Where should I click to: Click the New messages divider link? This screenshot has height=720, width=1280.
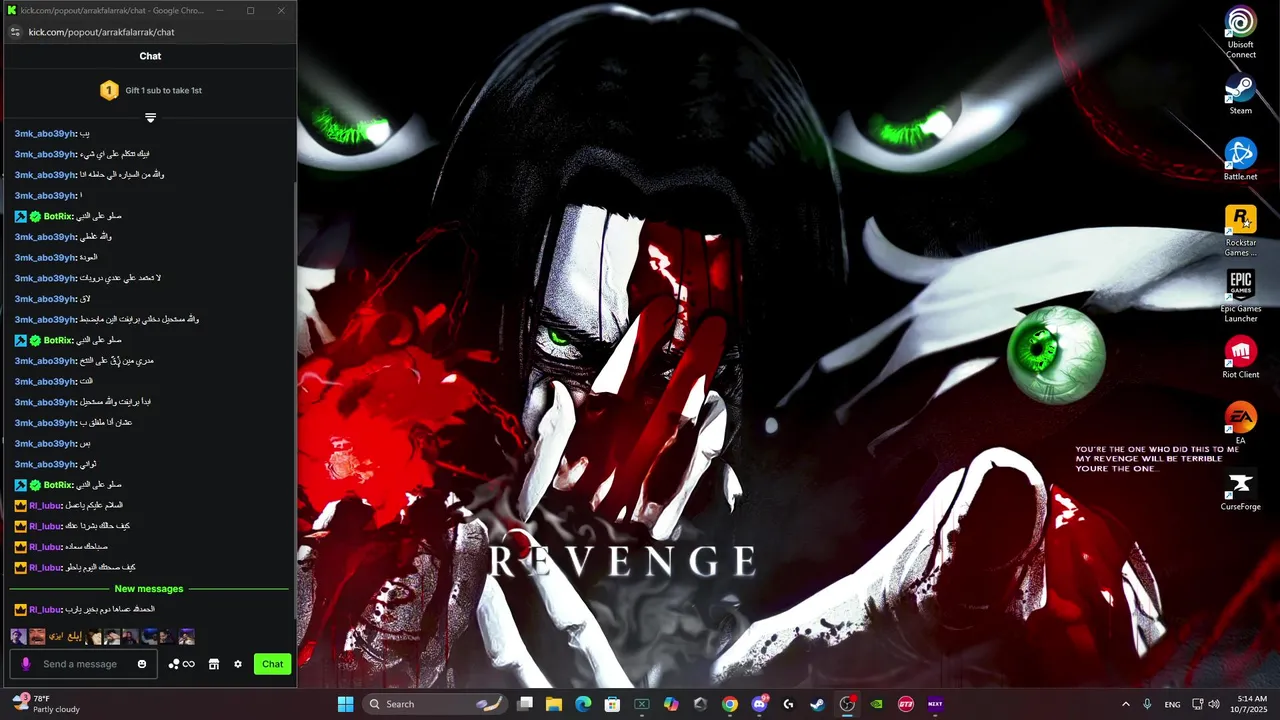[149, 589]
